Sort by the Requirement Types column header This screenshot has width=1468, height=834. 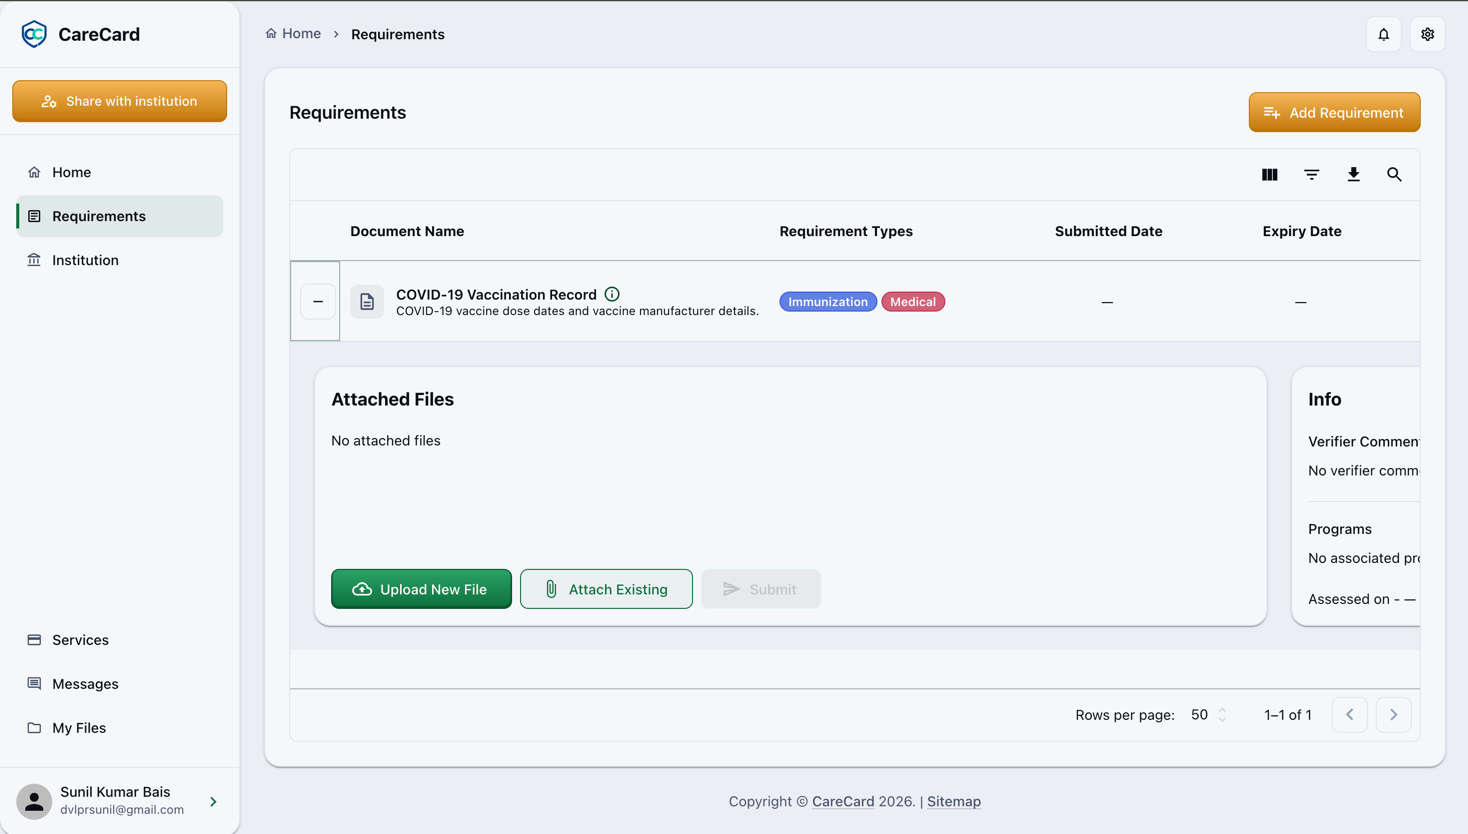846,231
